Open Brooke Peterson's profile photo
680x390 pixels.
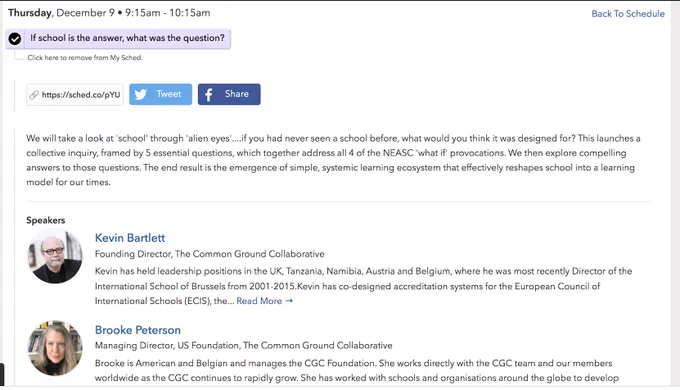(55, 348)
